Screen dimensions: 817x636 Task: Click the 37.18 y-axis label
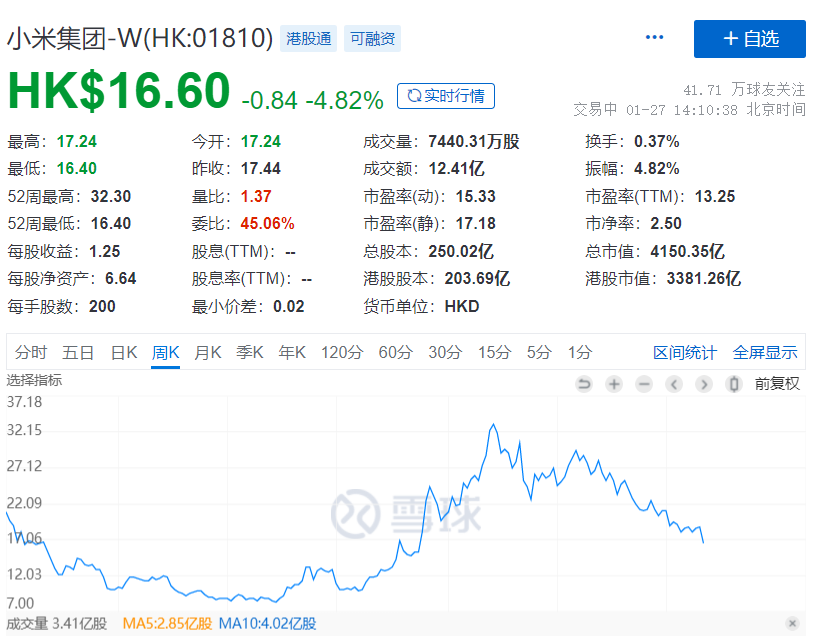(24, 402)
